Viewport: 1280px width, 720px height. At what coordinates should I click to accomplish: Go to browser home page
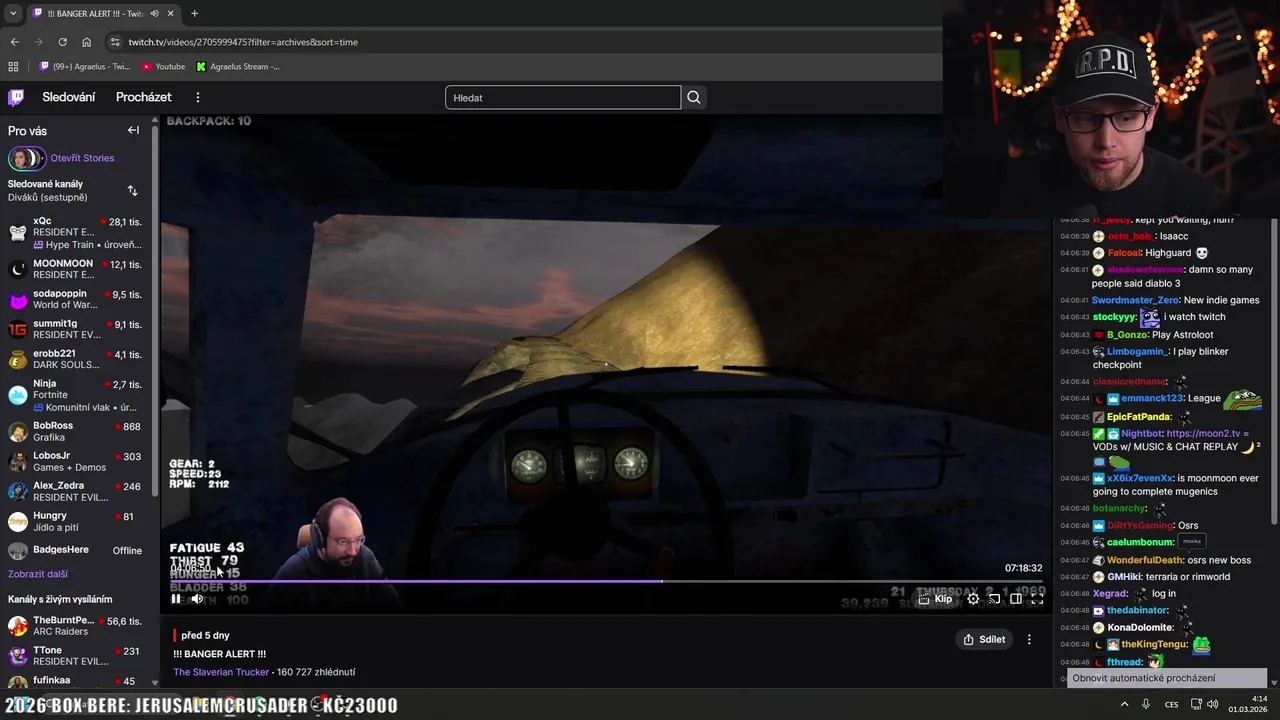tap(86, 42)
